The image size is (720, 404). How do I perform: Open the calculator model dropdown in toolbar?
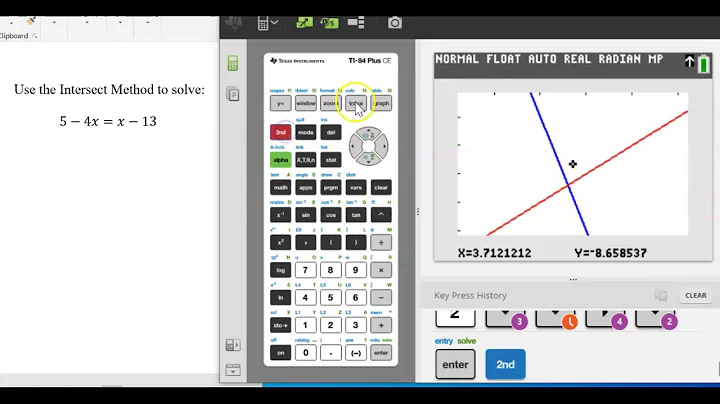[x=268, y=23]
